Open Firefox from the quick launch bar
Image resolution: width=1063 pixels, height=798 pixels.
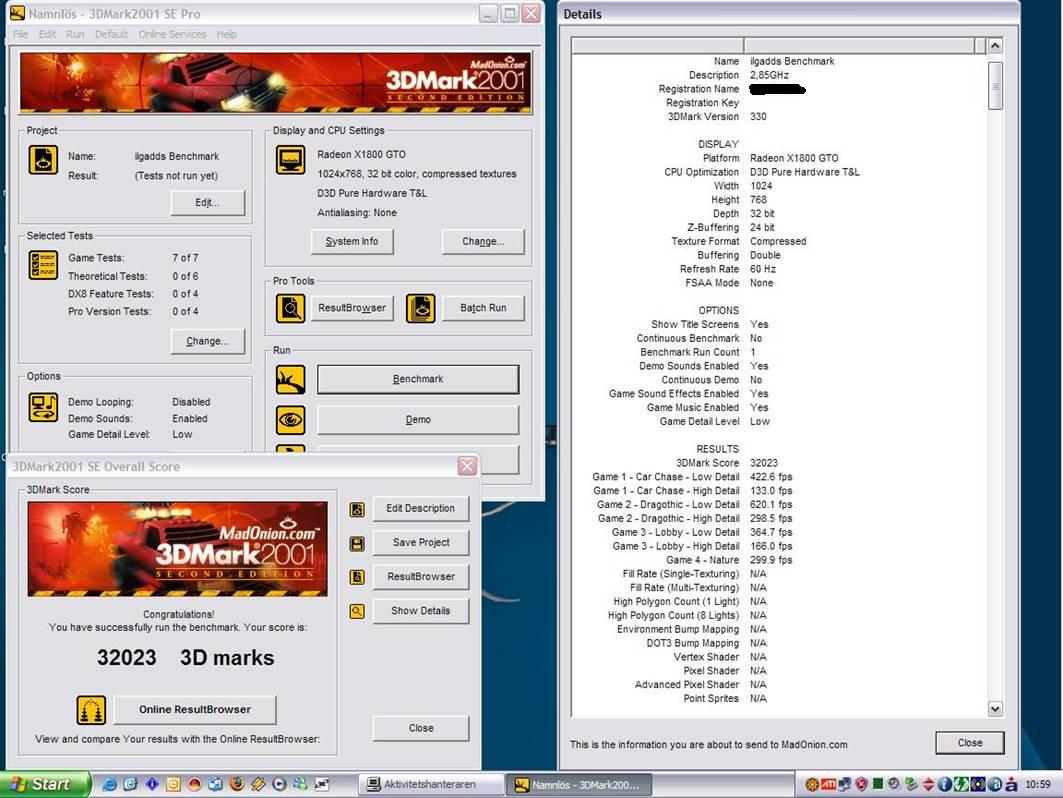237,784
